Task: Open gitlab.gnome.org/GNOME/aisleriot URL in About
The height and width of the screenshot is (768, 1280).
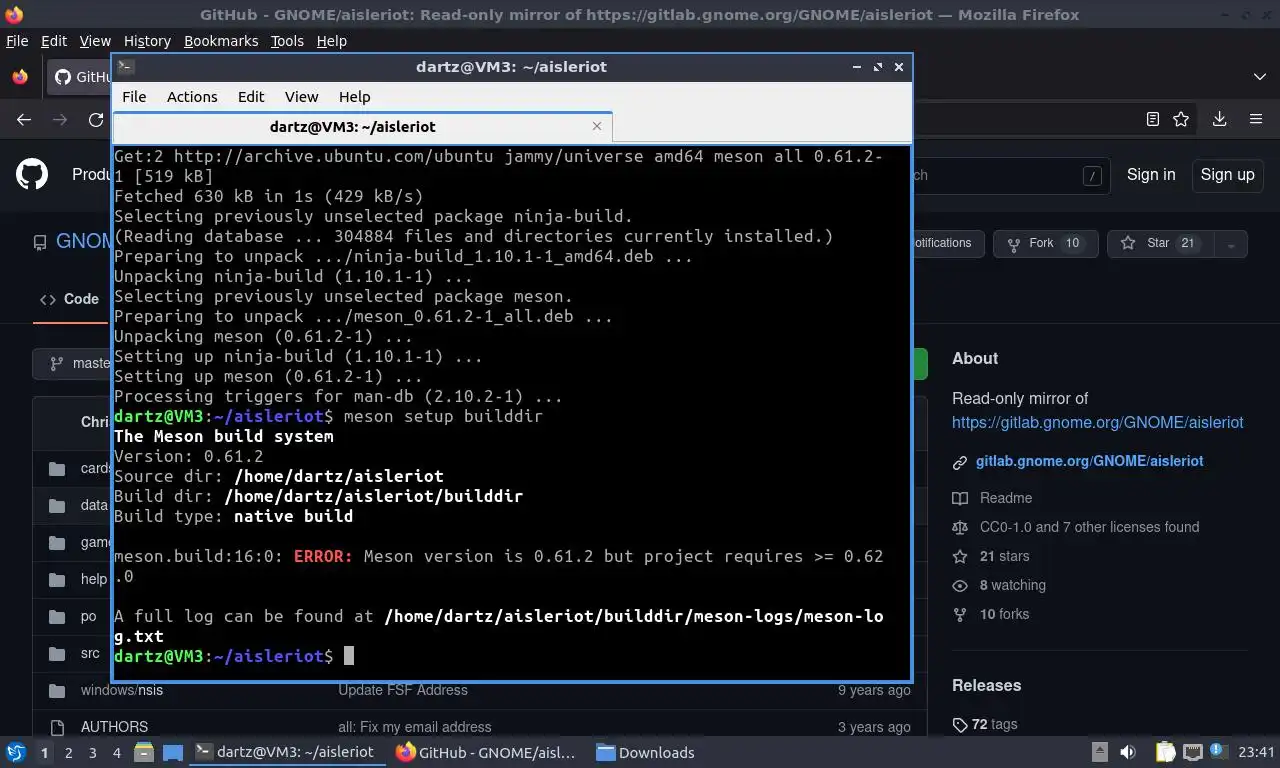Action: coord(1097,422)
